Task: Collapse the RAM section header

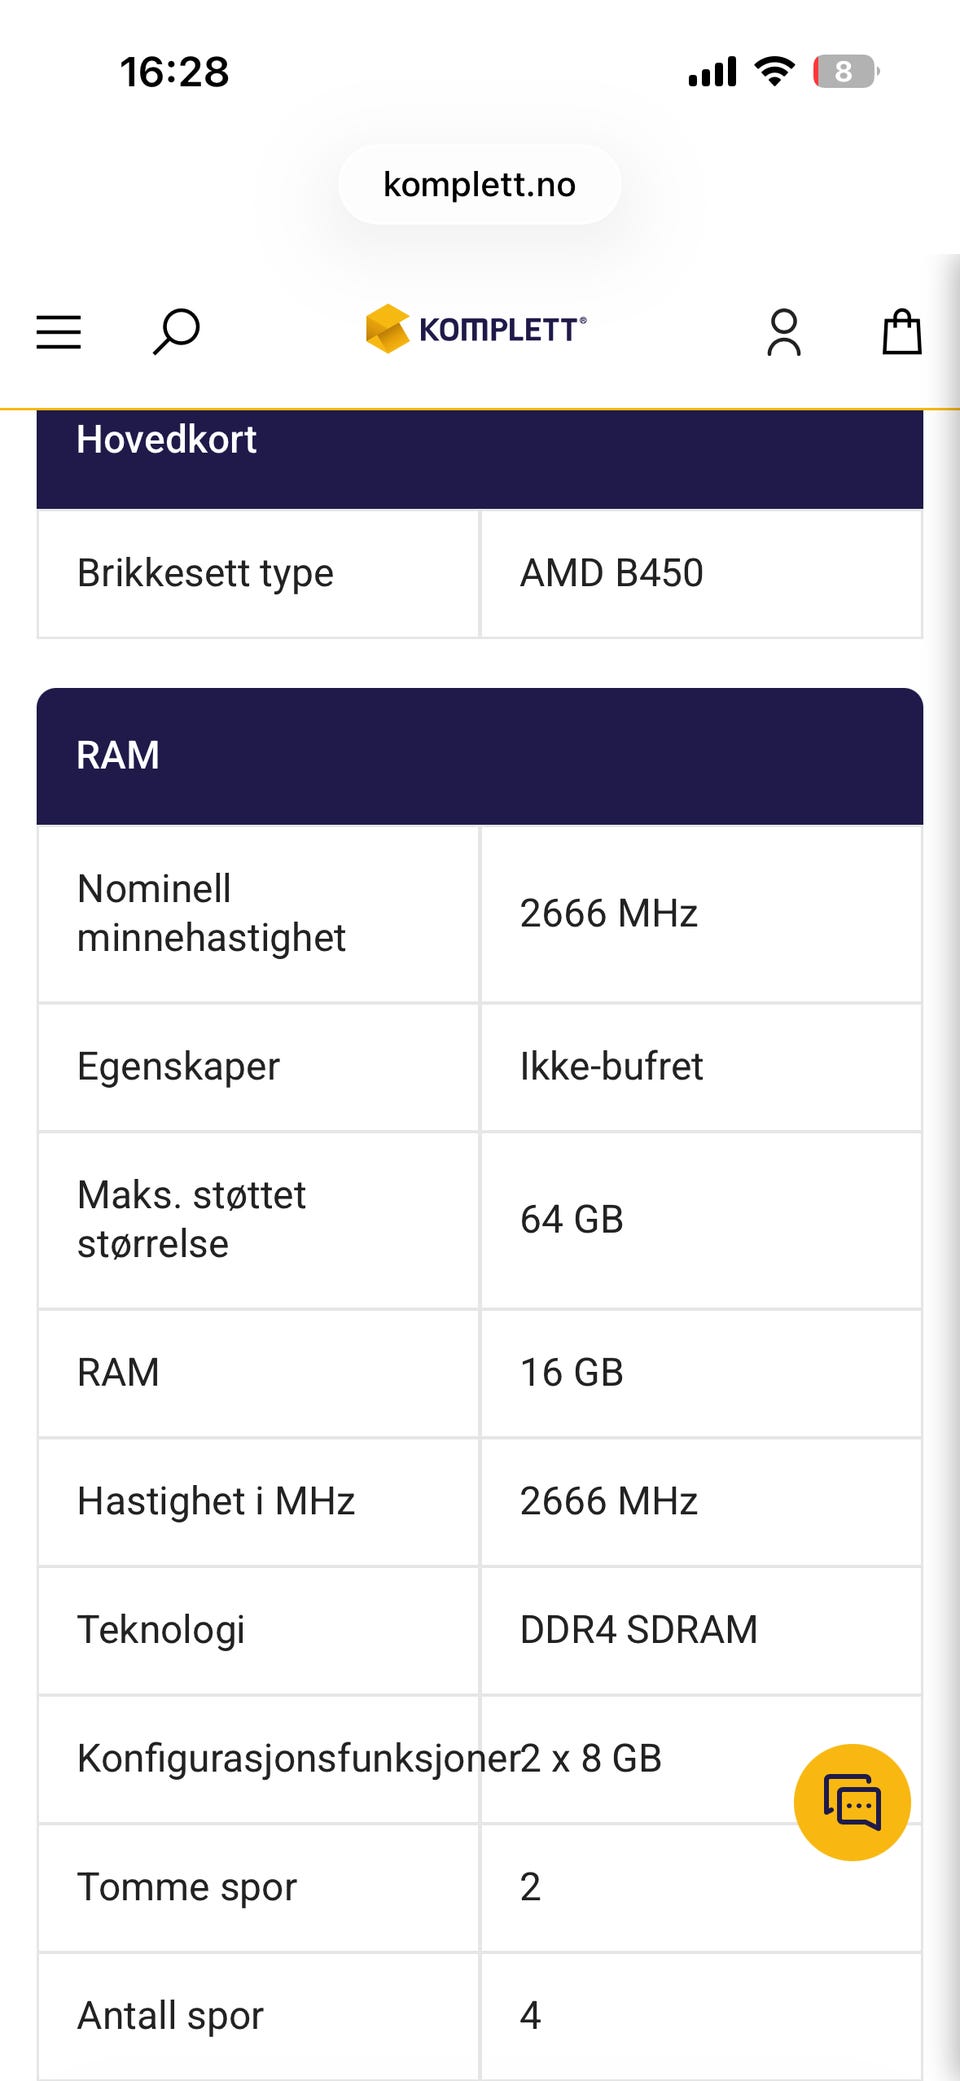Action: [480, 756]
